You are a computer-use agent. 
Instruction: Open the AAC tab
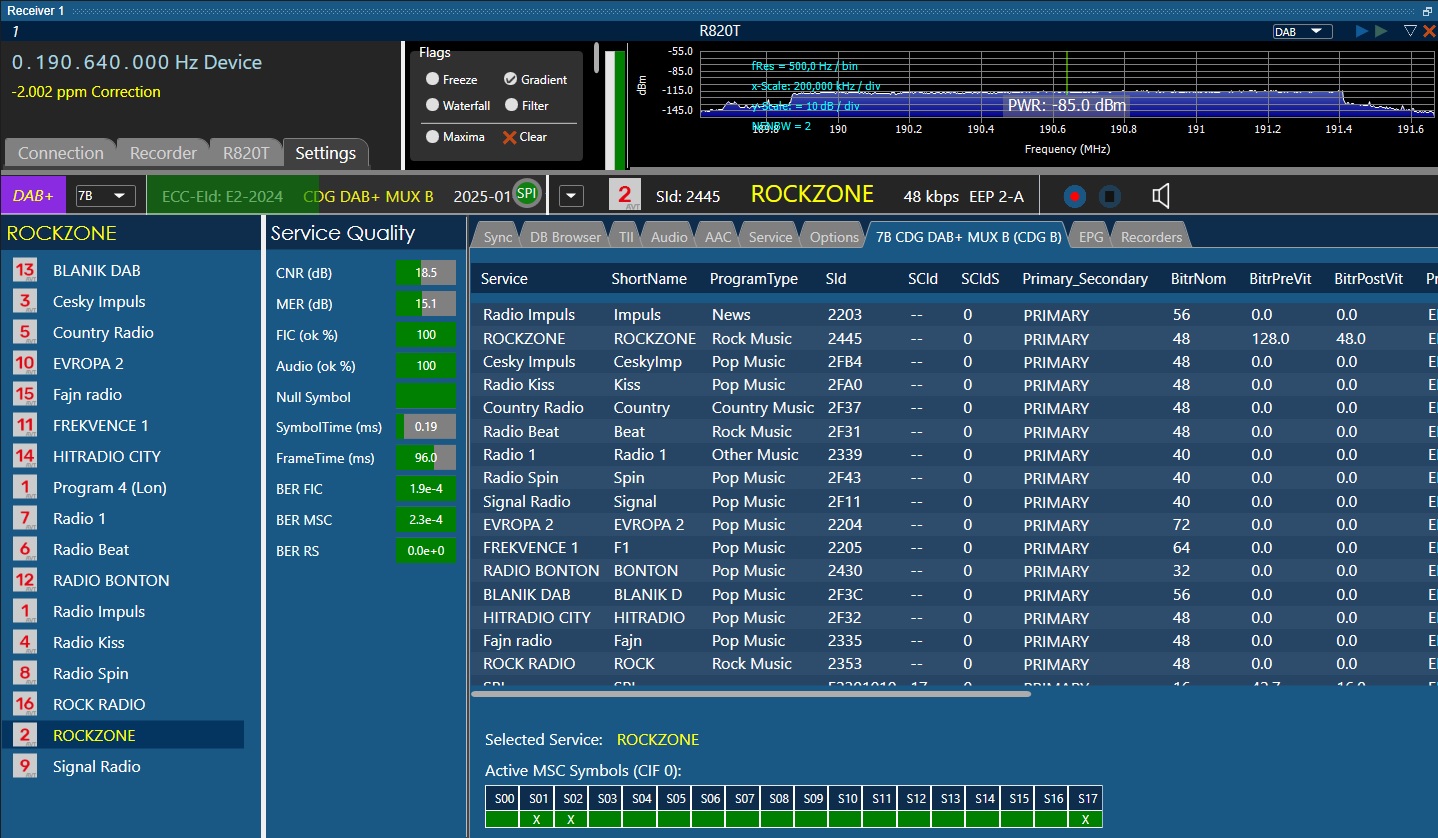718,237
